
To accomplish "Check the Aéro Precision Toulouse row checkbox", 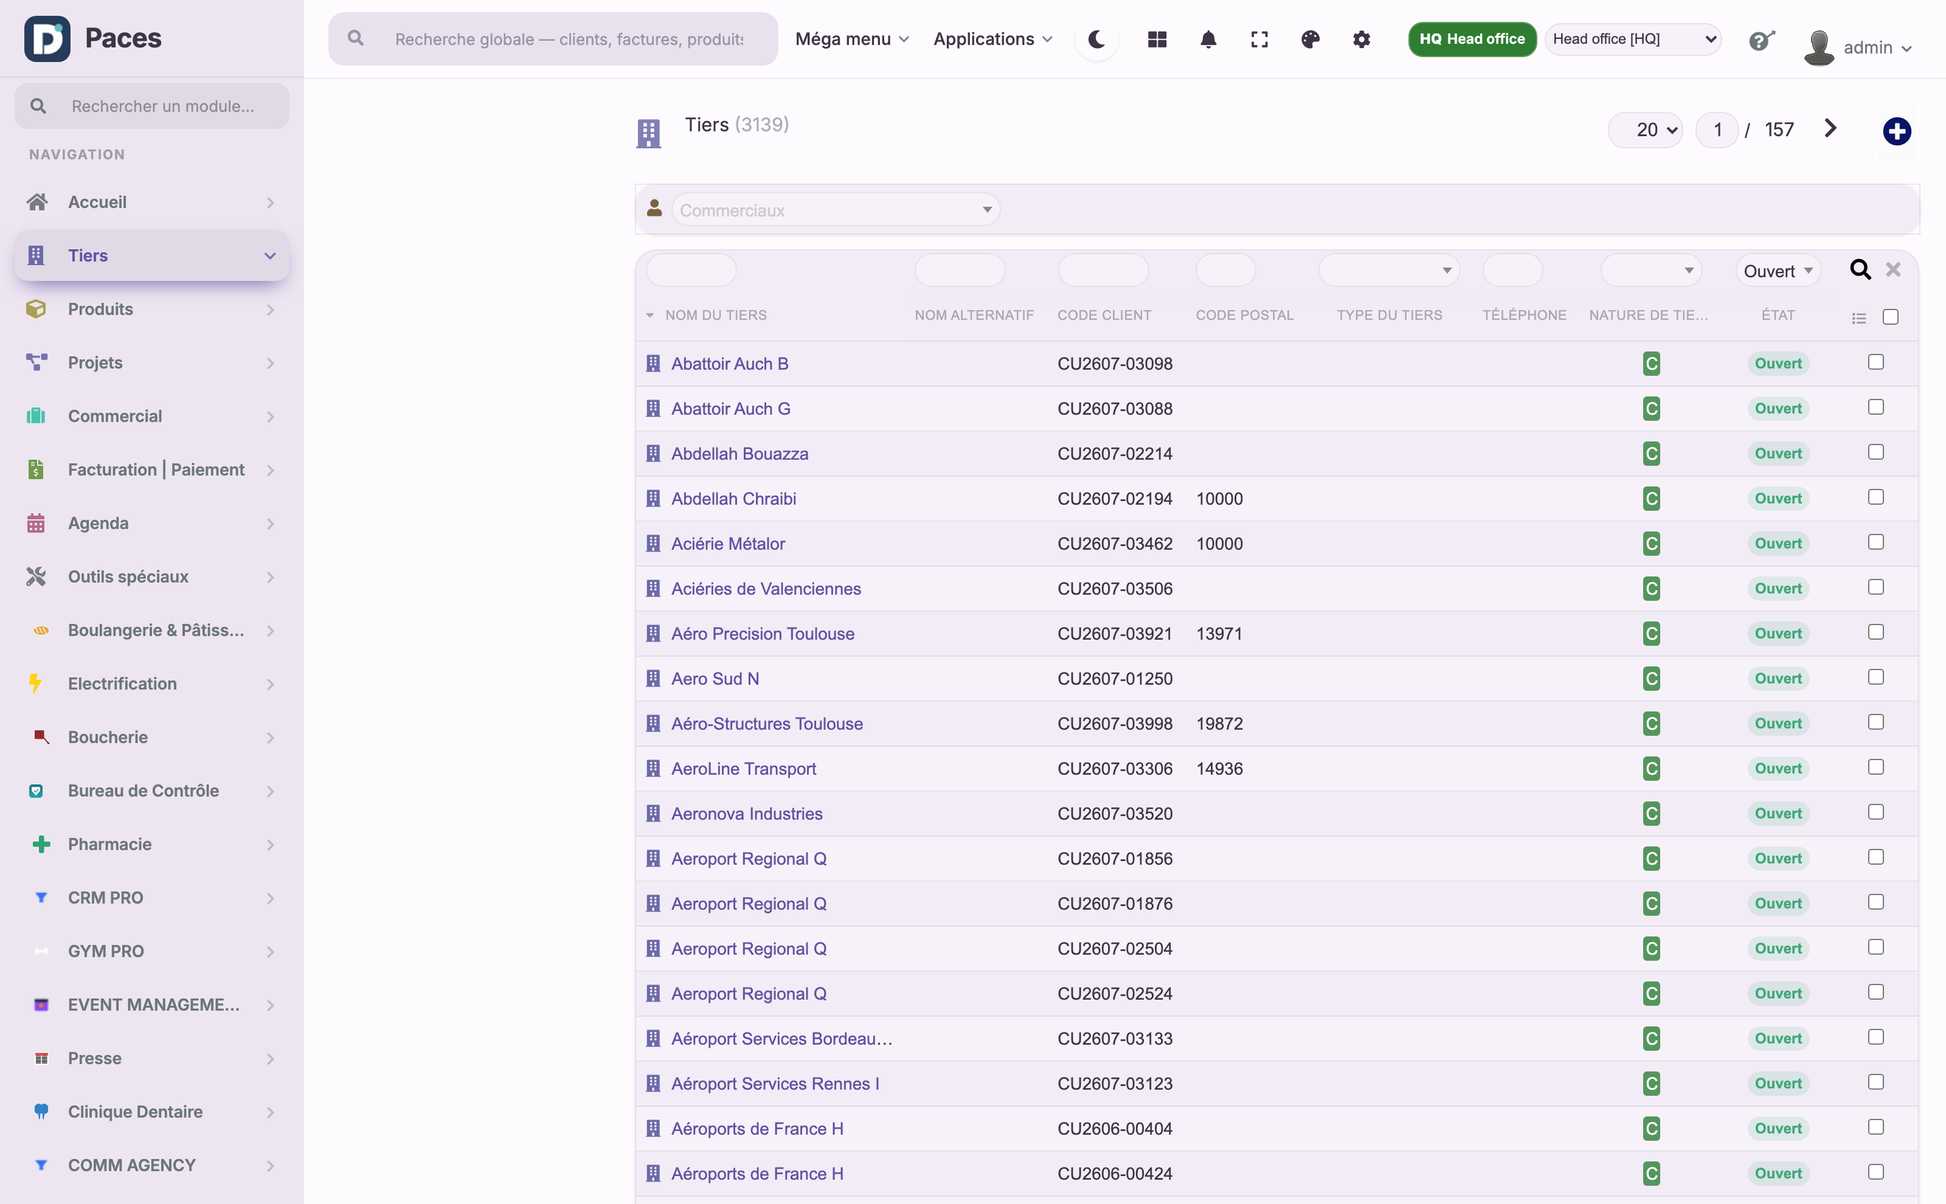I will tap(1876, 632).
